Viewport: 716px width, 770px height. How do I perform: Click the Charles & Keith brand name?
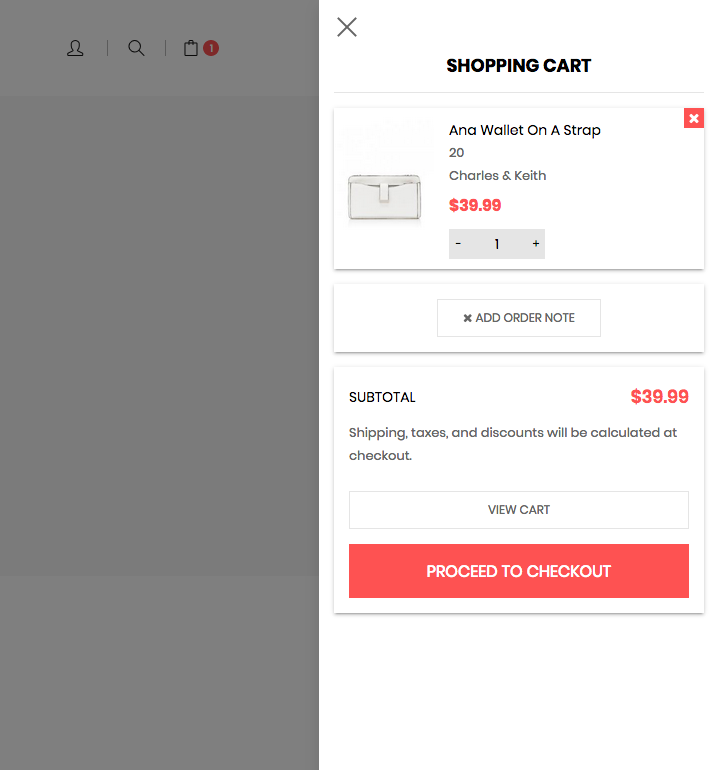(497, 176)
